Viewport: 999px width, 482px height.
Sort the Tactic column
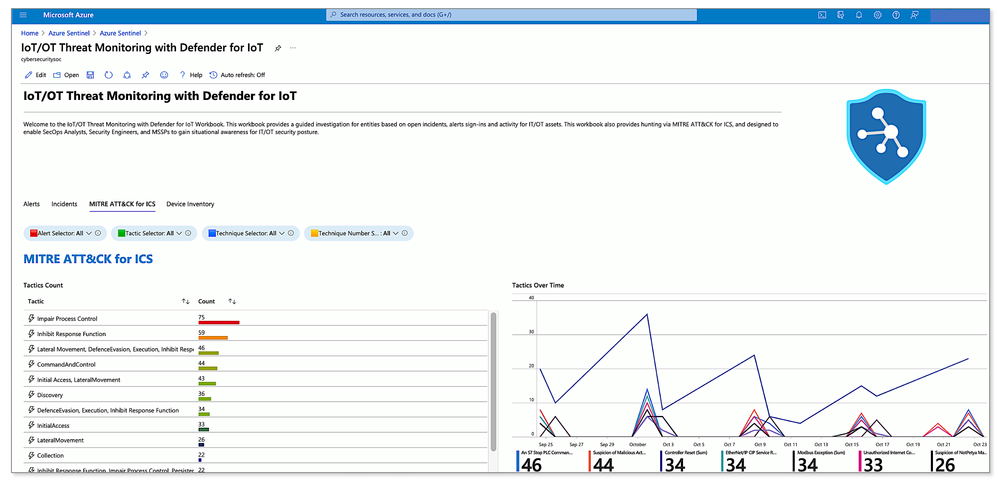pos(185,301)
